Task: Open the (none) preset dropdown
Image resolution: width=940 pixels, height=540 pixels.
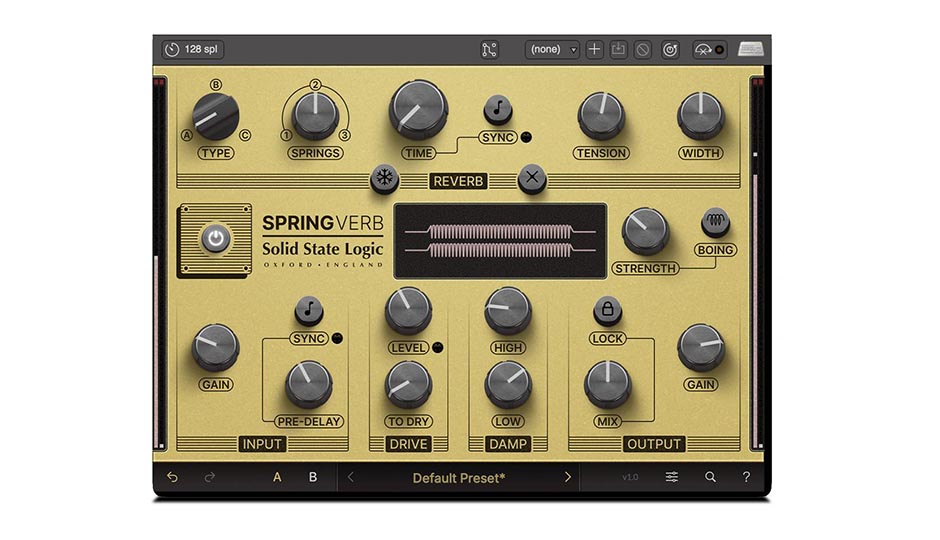Action: (x=554, y=49)
